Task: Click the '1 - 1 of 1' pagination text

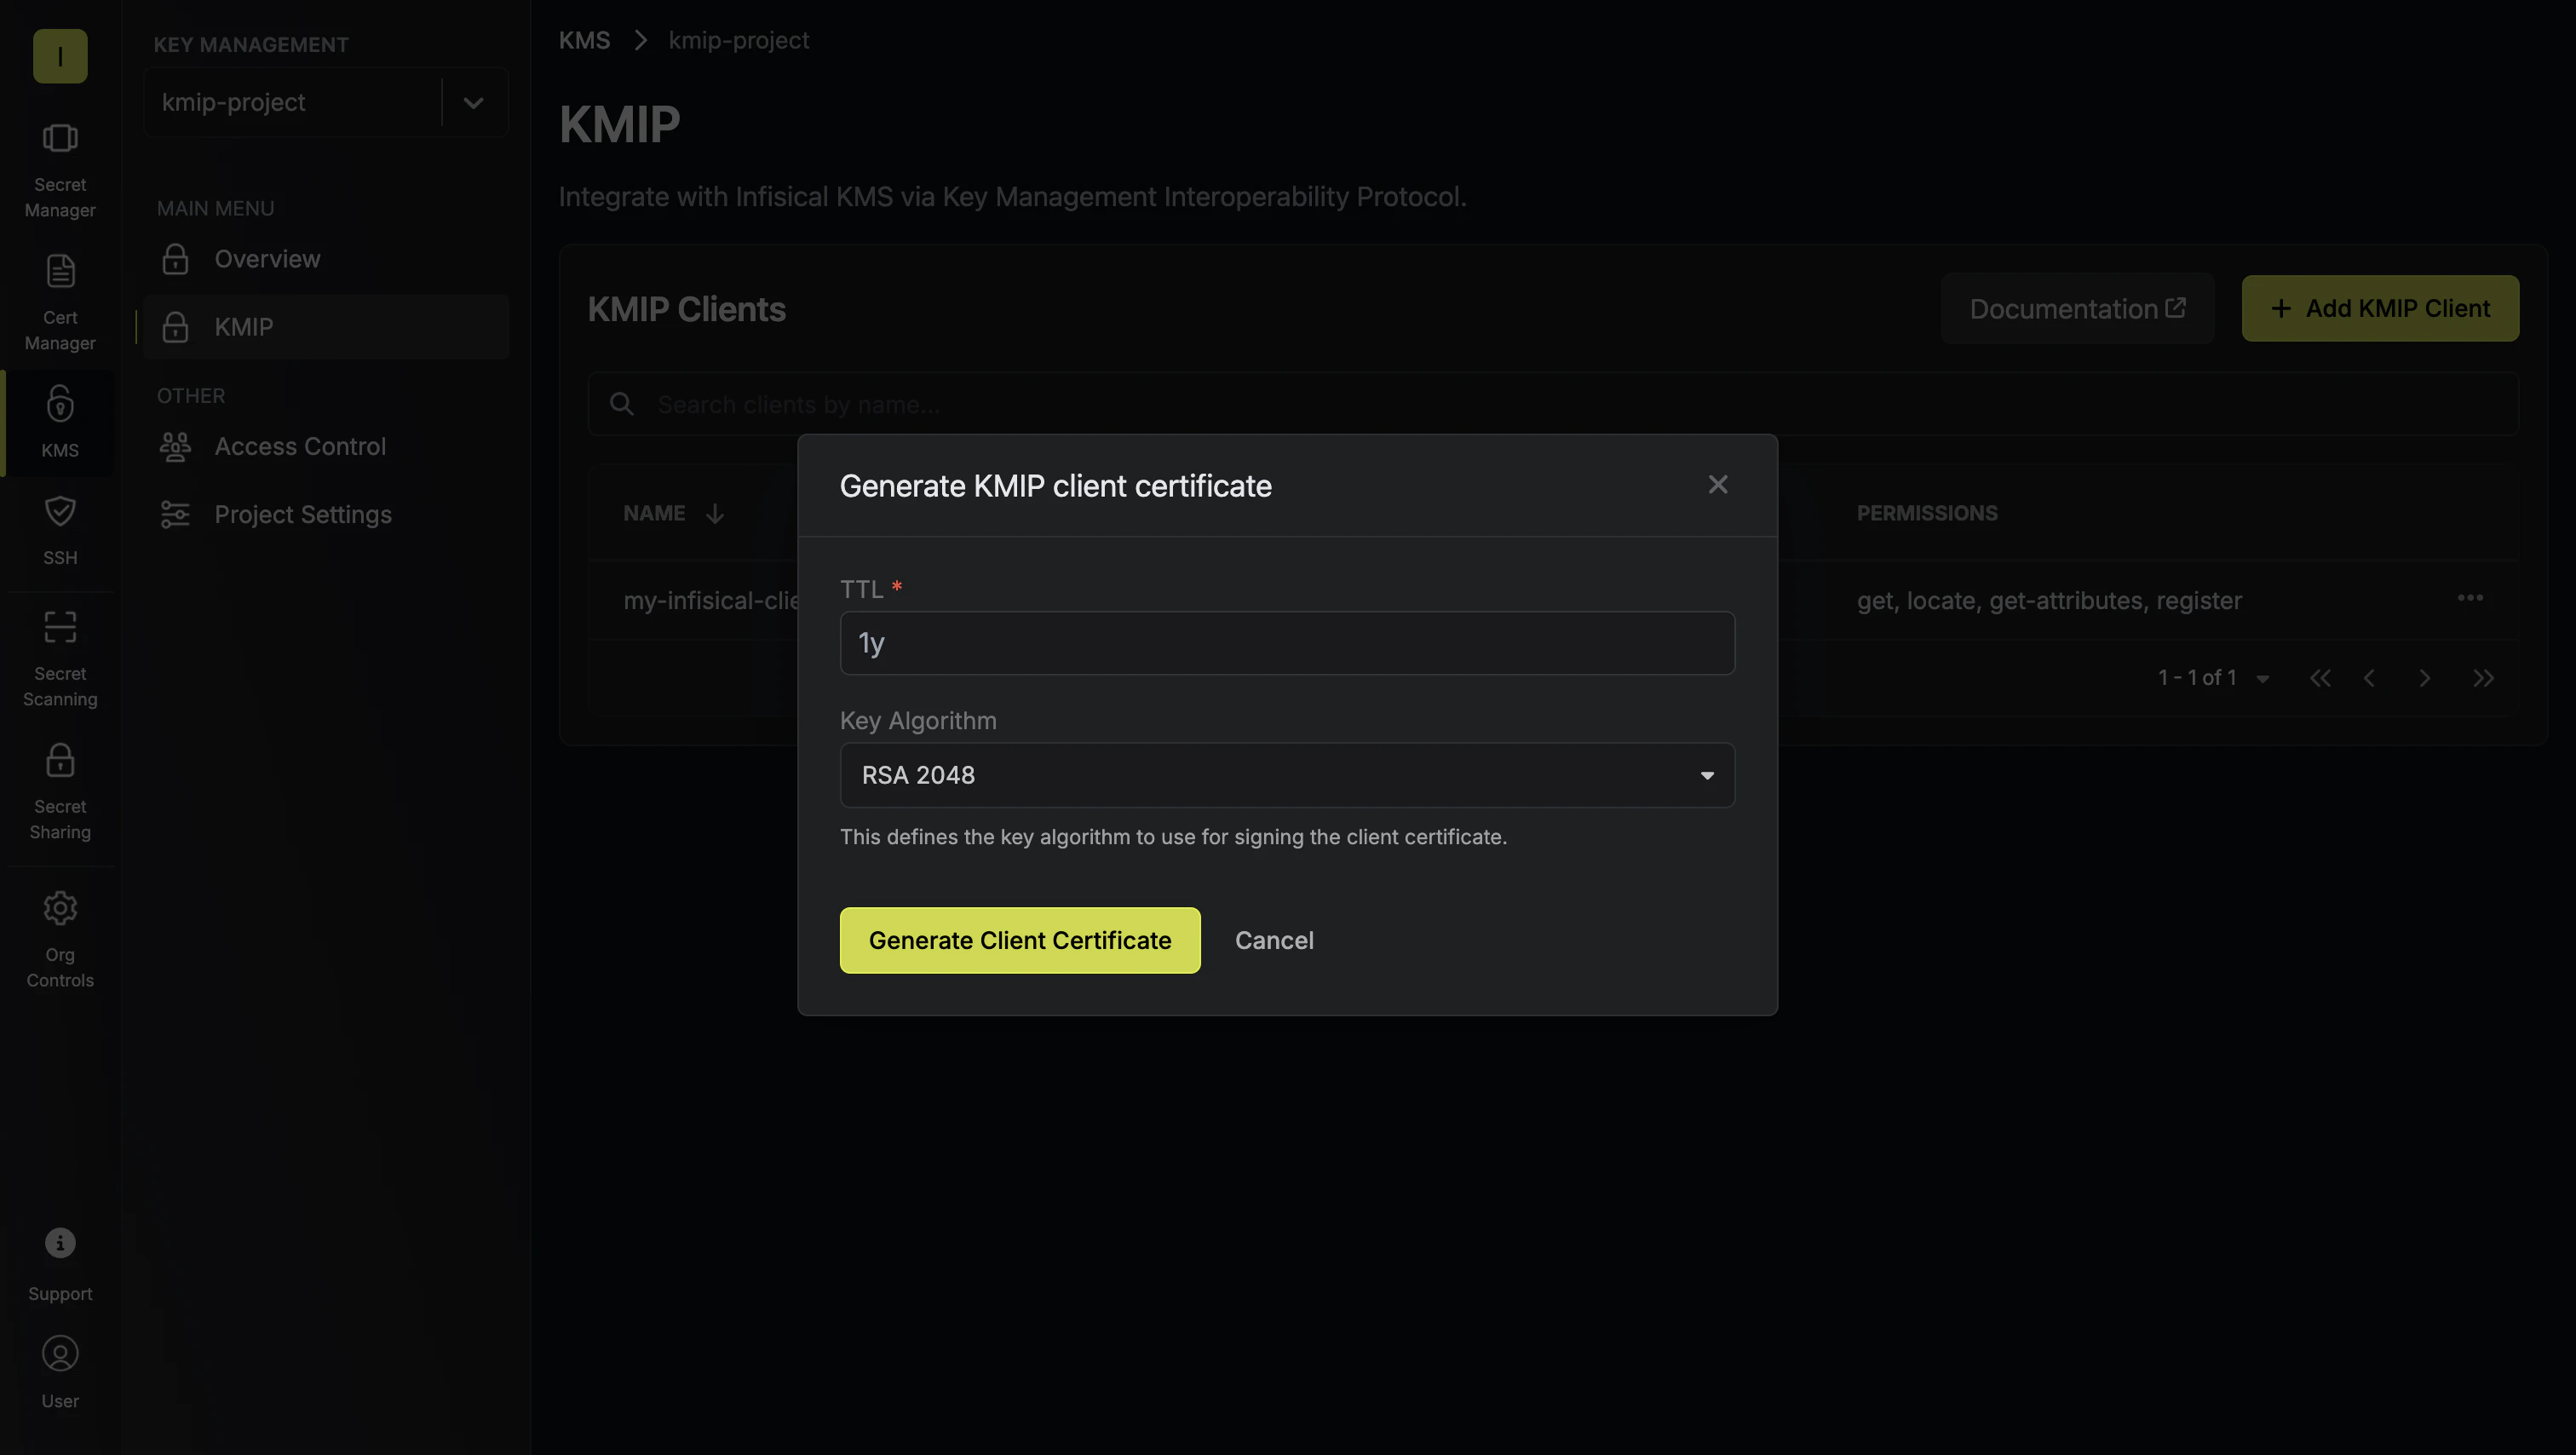Action: tap(2196, 678)
